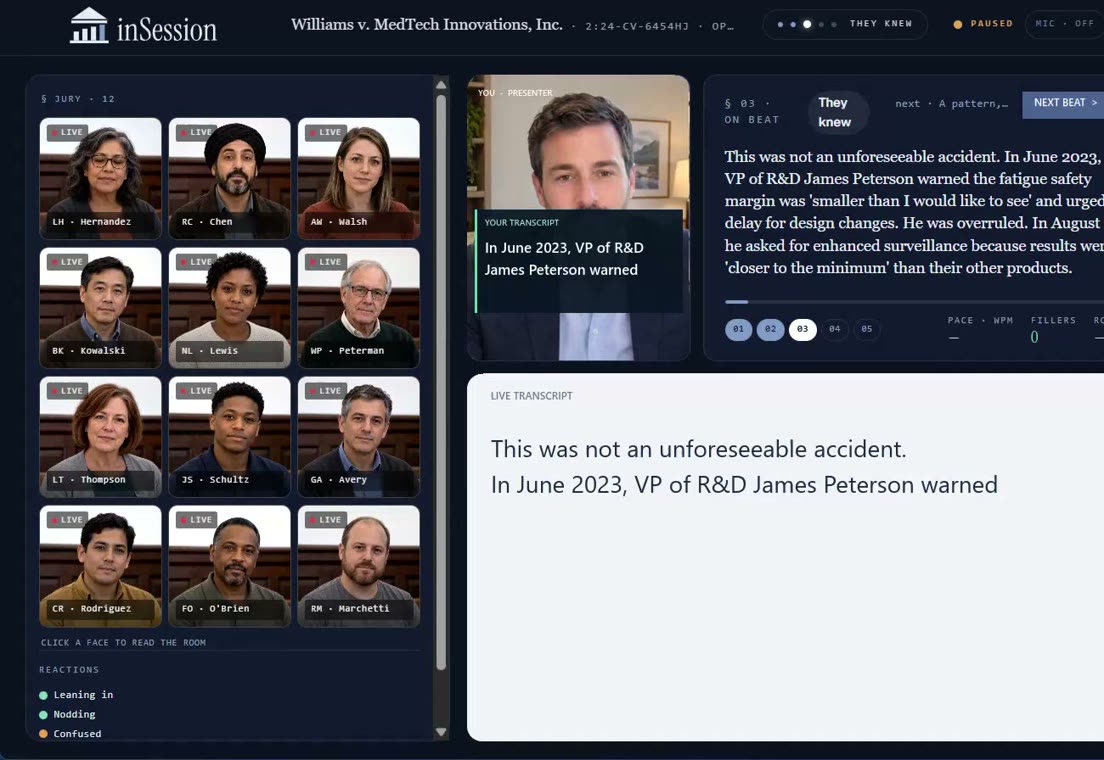Click the orange Confused reaction dot

[43, 734]
